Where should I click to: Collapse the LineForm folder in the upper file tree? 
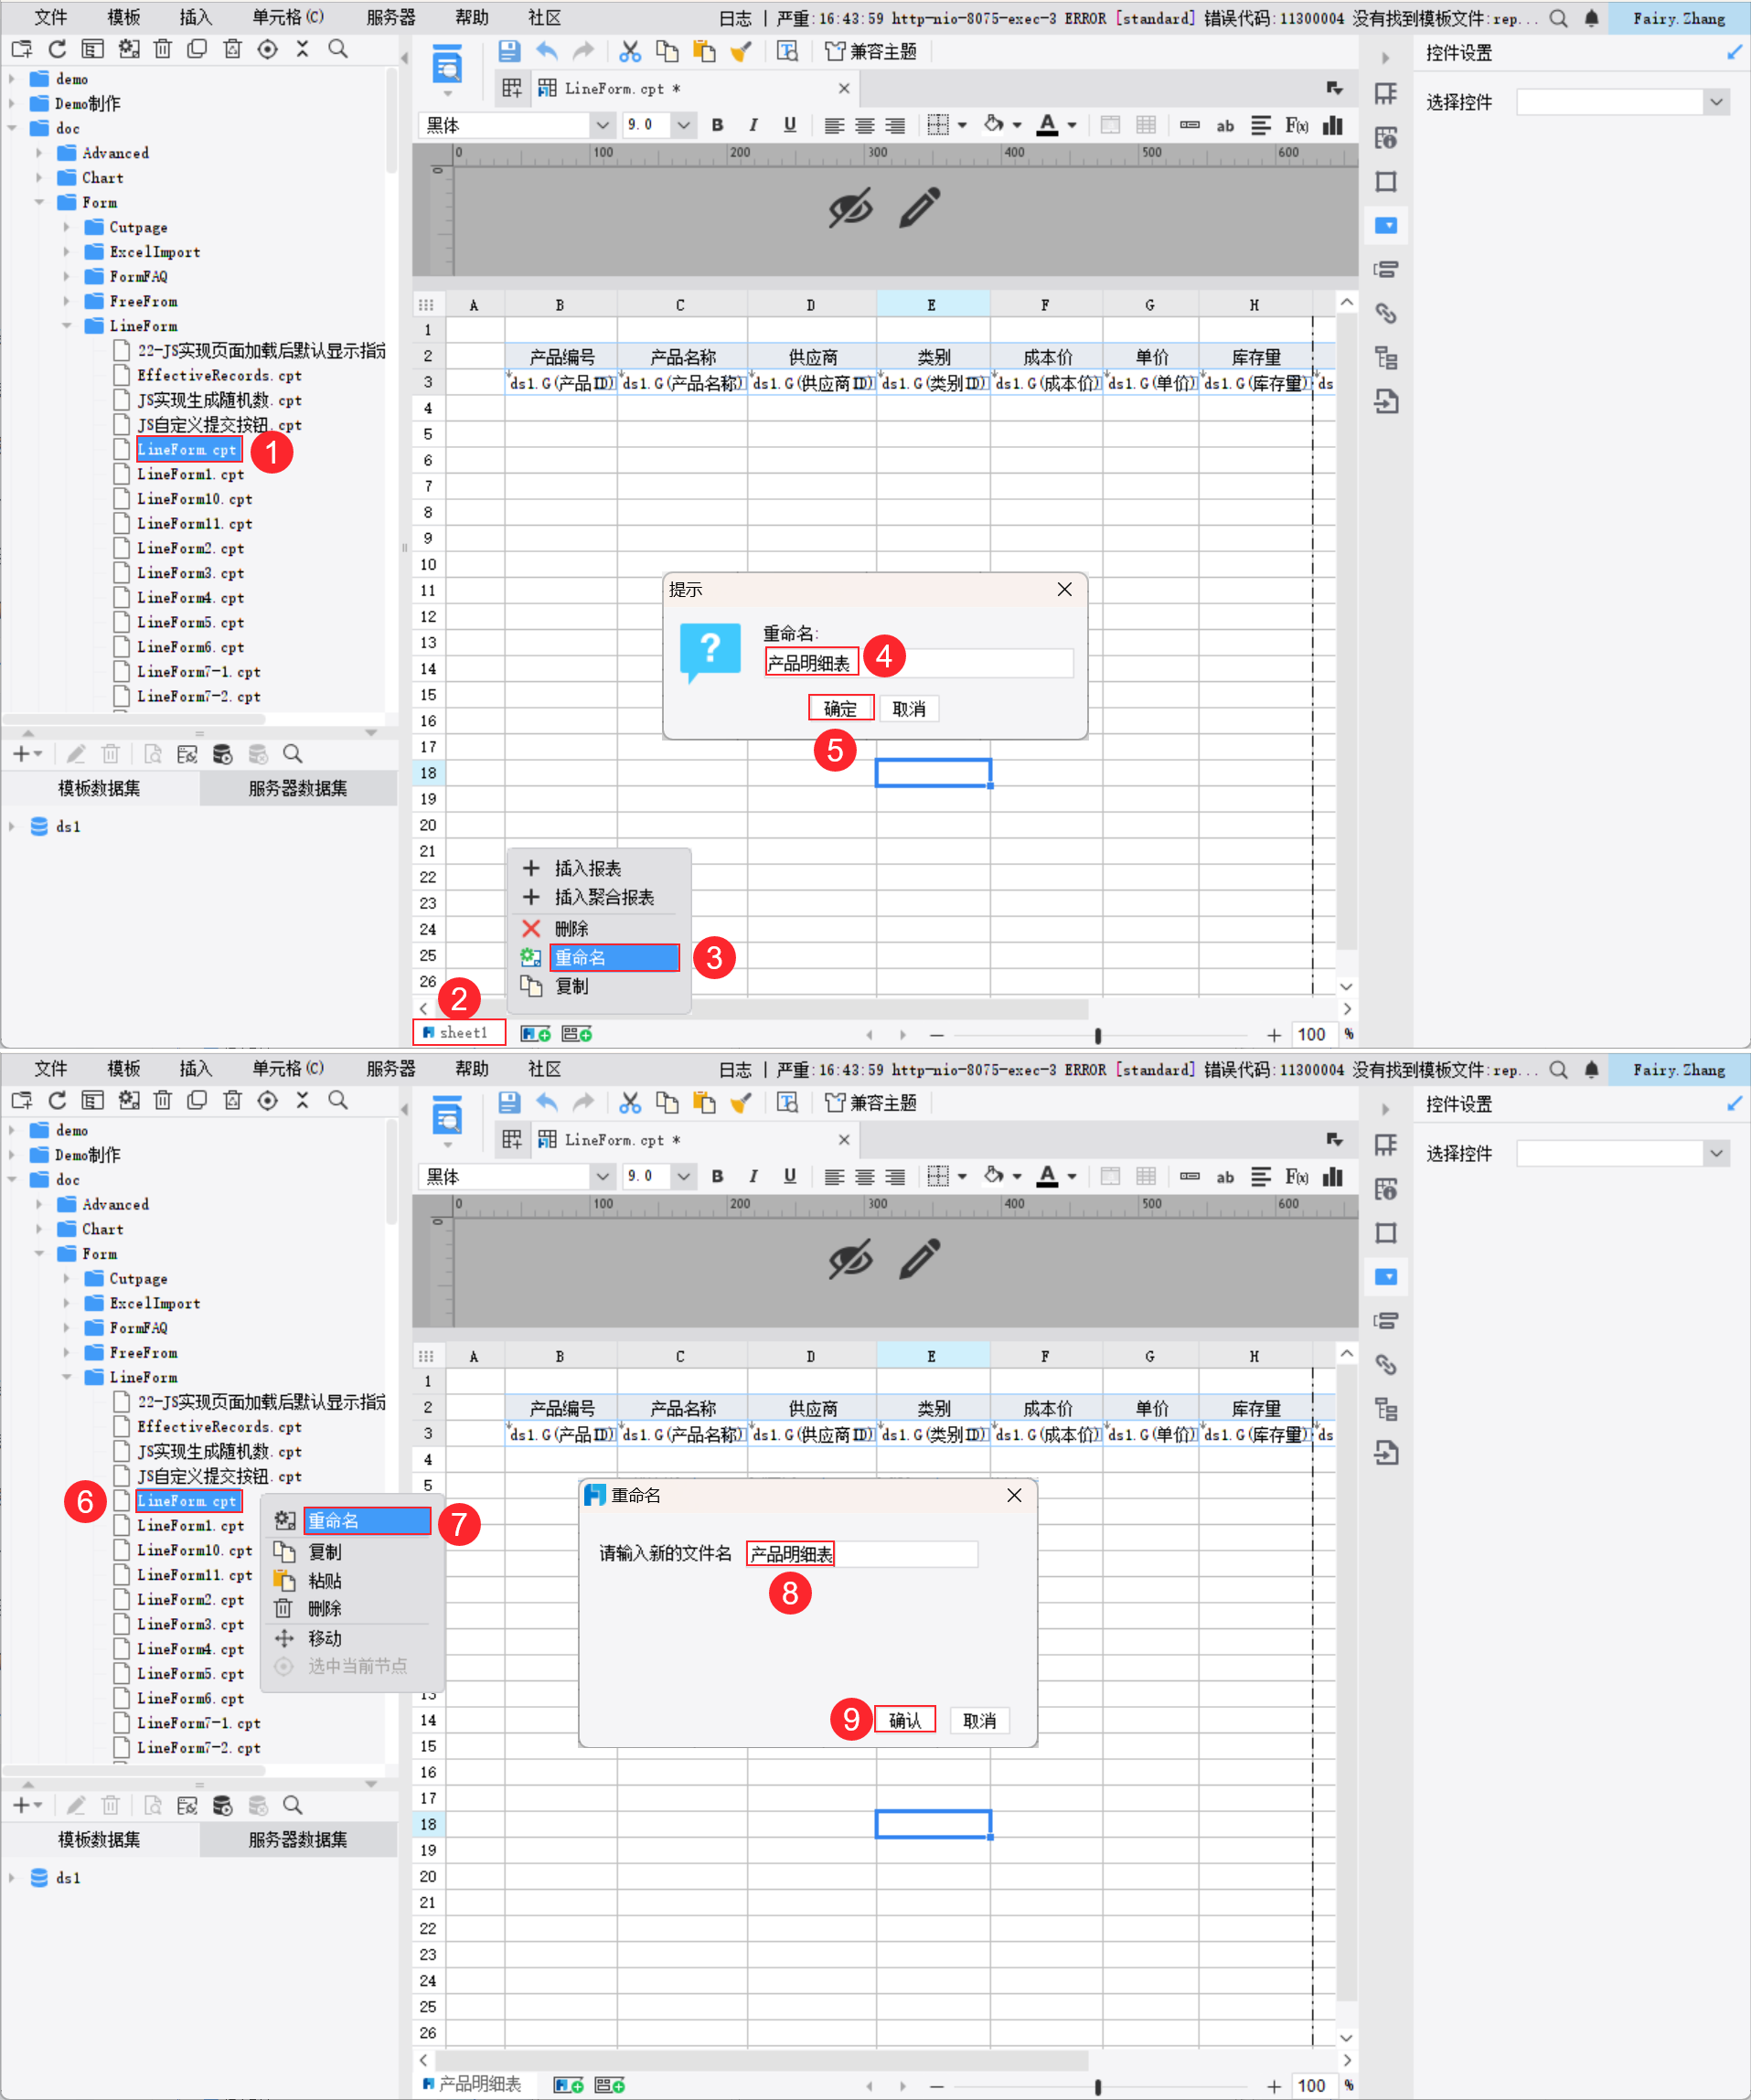click(x=67, y=326)
